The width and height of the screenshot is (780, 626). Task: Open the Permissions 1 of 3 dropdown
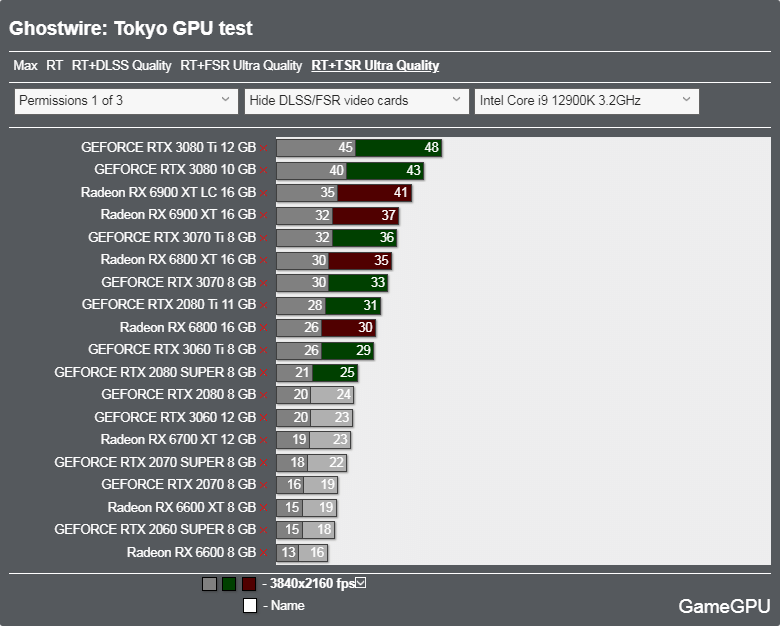click(126, 101)
